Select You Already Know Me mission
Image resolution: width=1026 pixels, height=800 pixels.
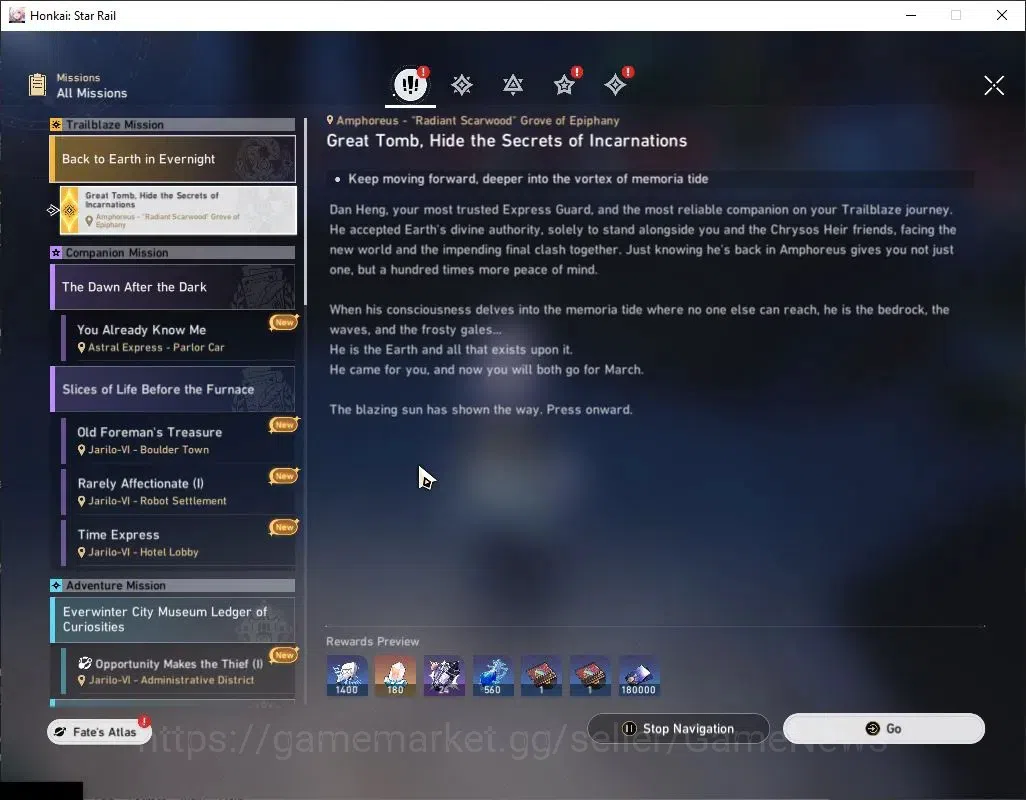pos(178,338)
